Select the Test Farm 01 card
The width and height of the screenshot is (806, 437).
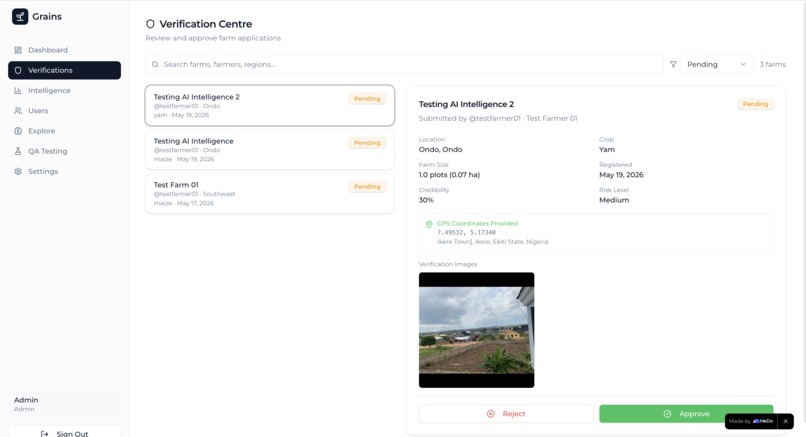tap(270, 194)
